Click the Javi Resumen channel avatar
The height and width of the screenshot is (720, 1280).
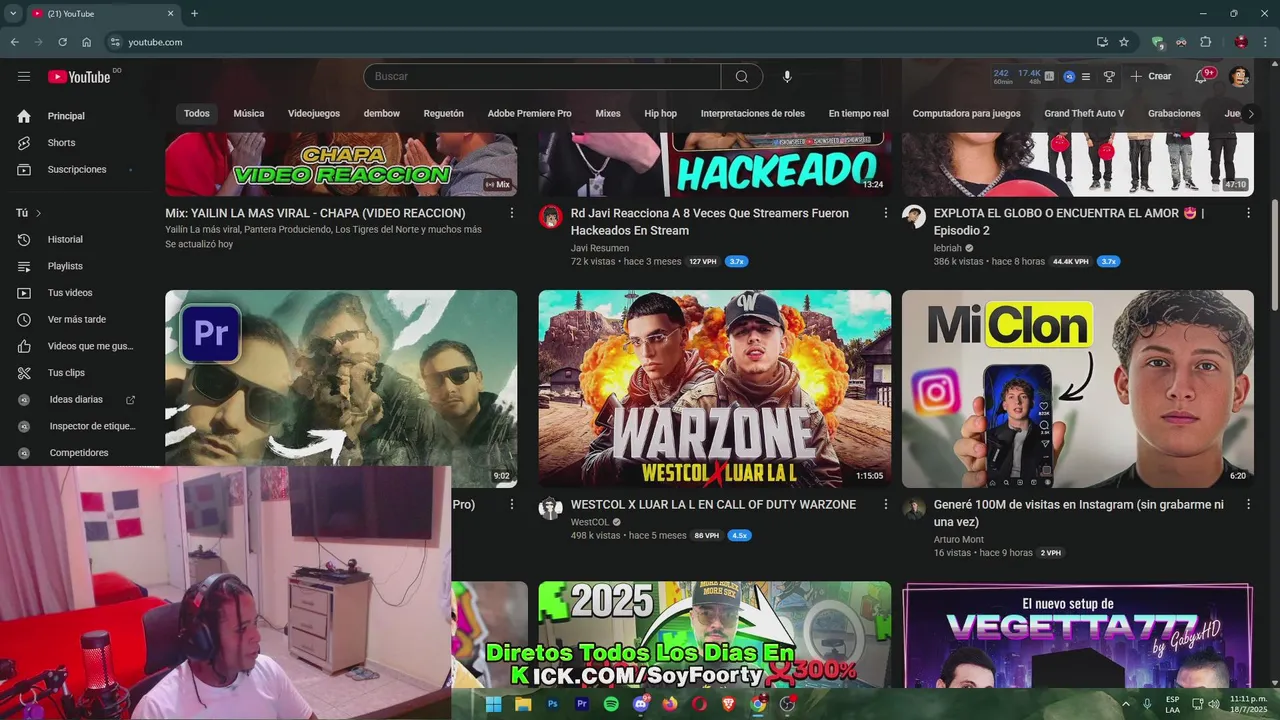tap(551, 217)
